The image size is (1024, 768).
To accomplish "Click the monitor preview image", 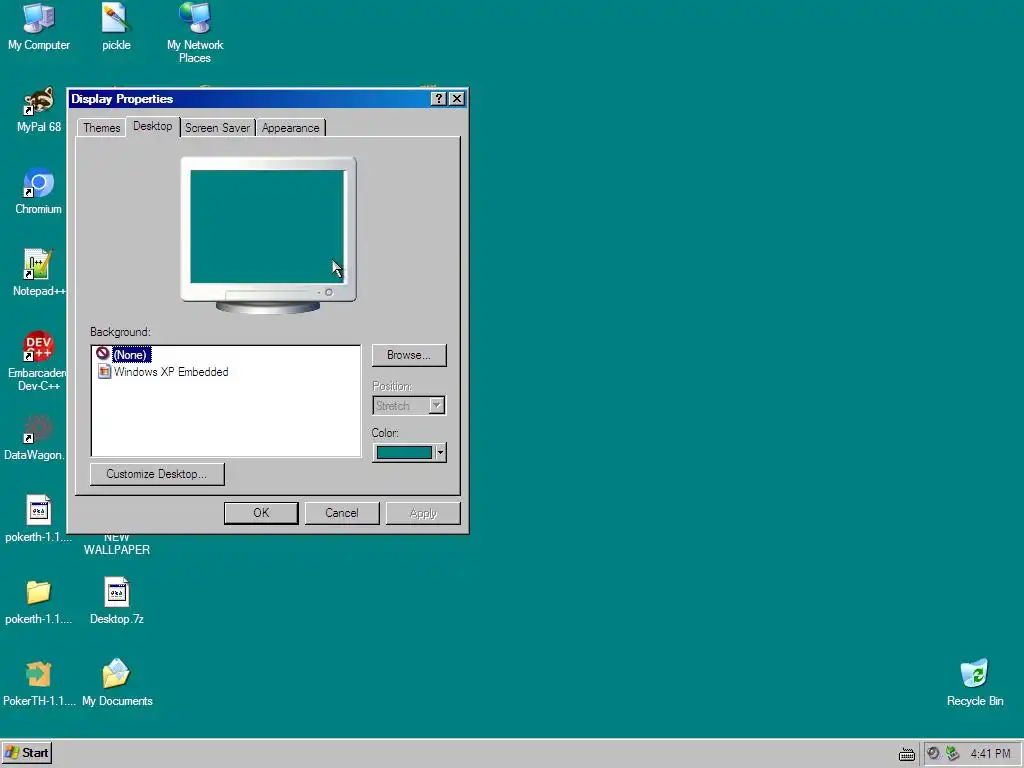I will pyautogui.click(x=268, y=234).
